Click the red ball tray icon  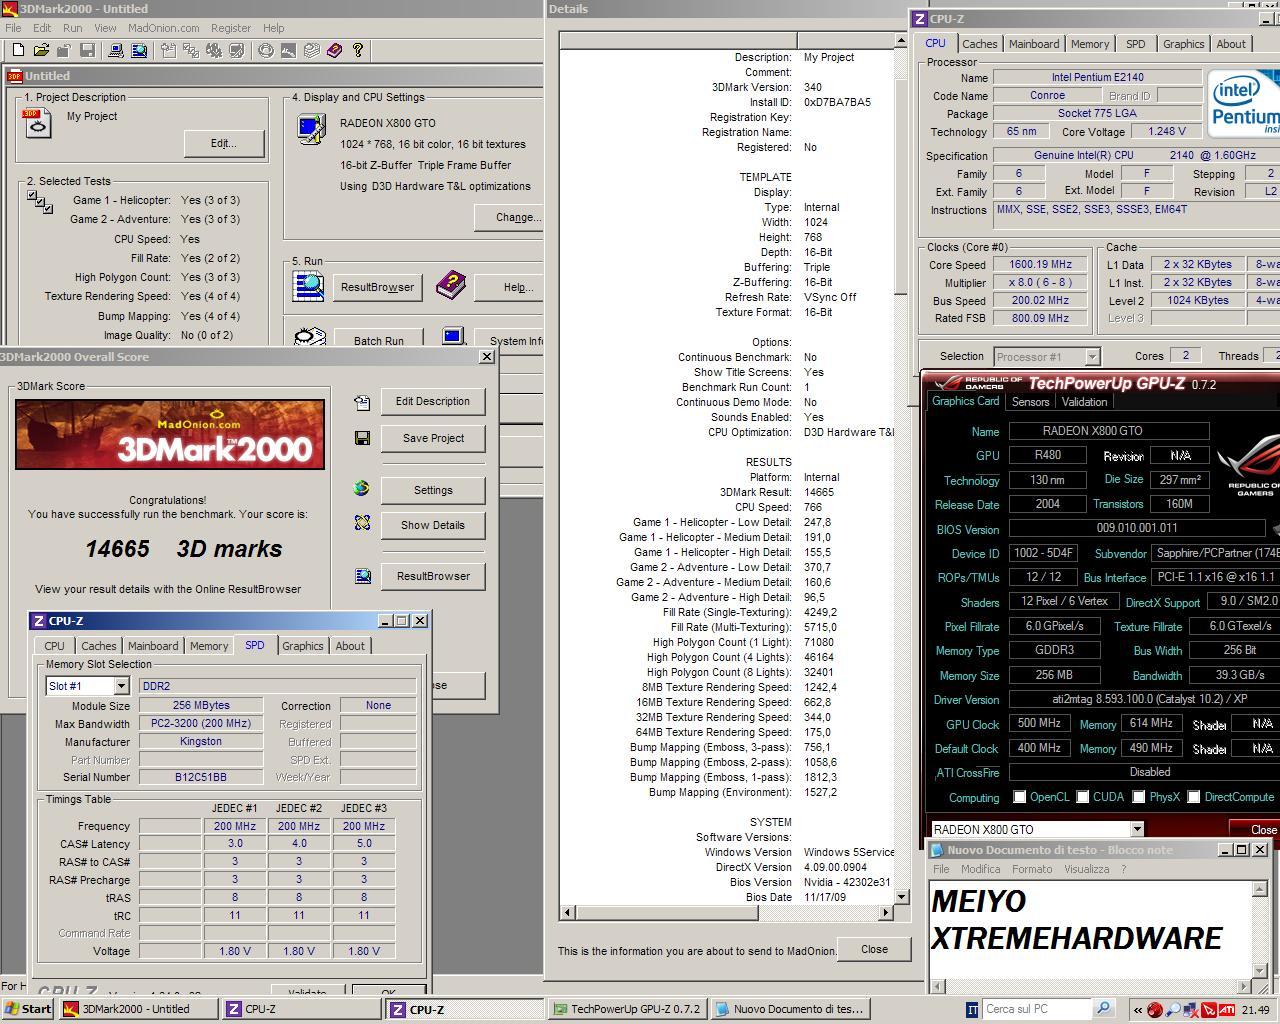pyautogui.click(x=1155, y=1009)
